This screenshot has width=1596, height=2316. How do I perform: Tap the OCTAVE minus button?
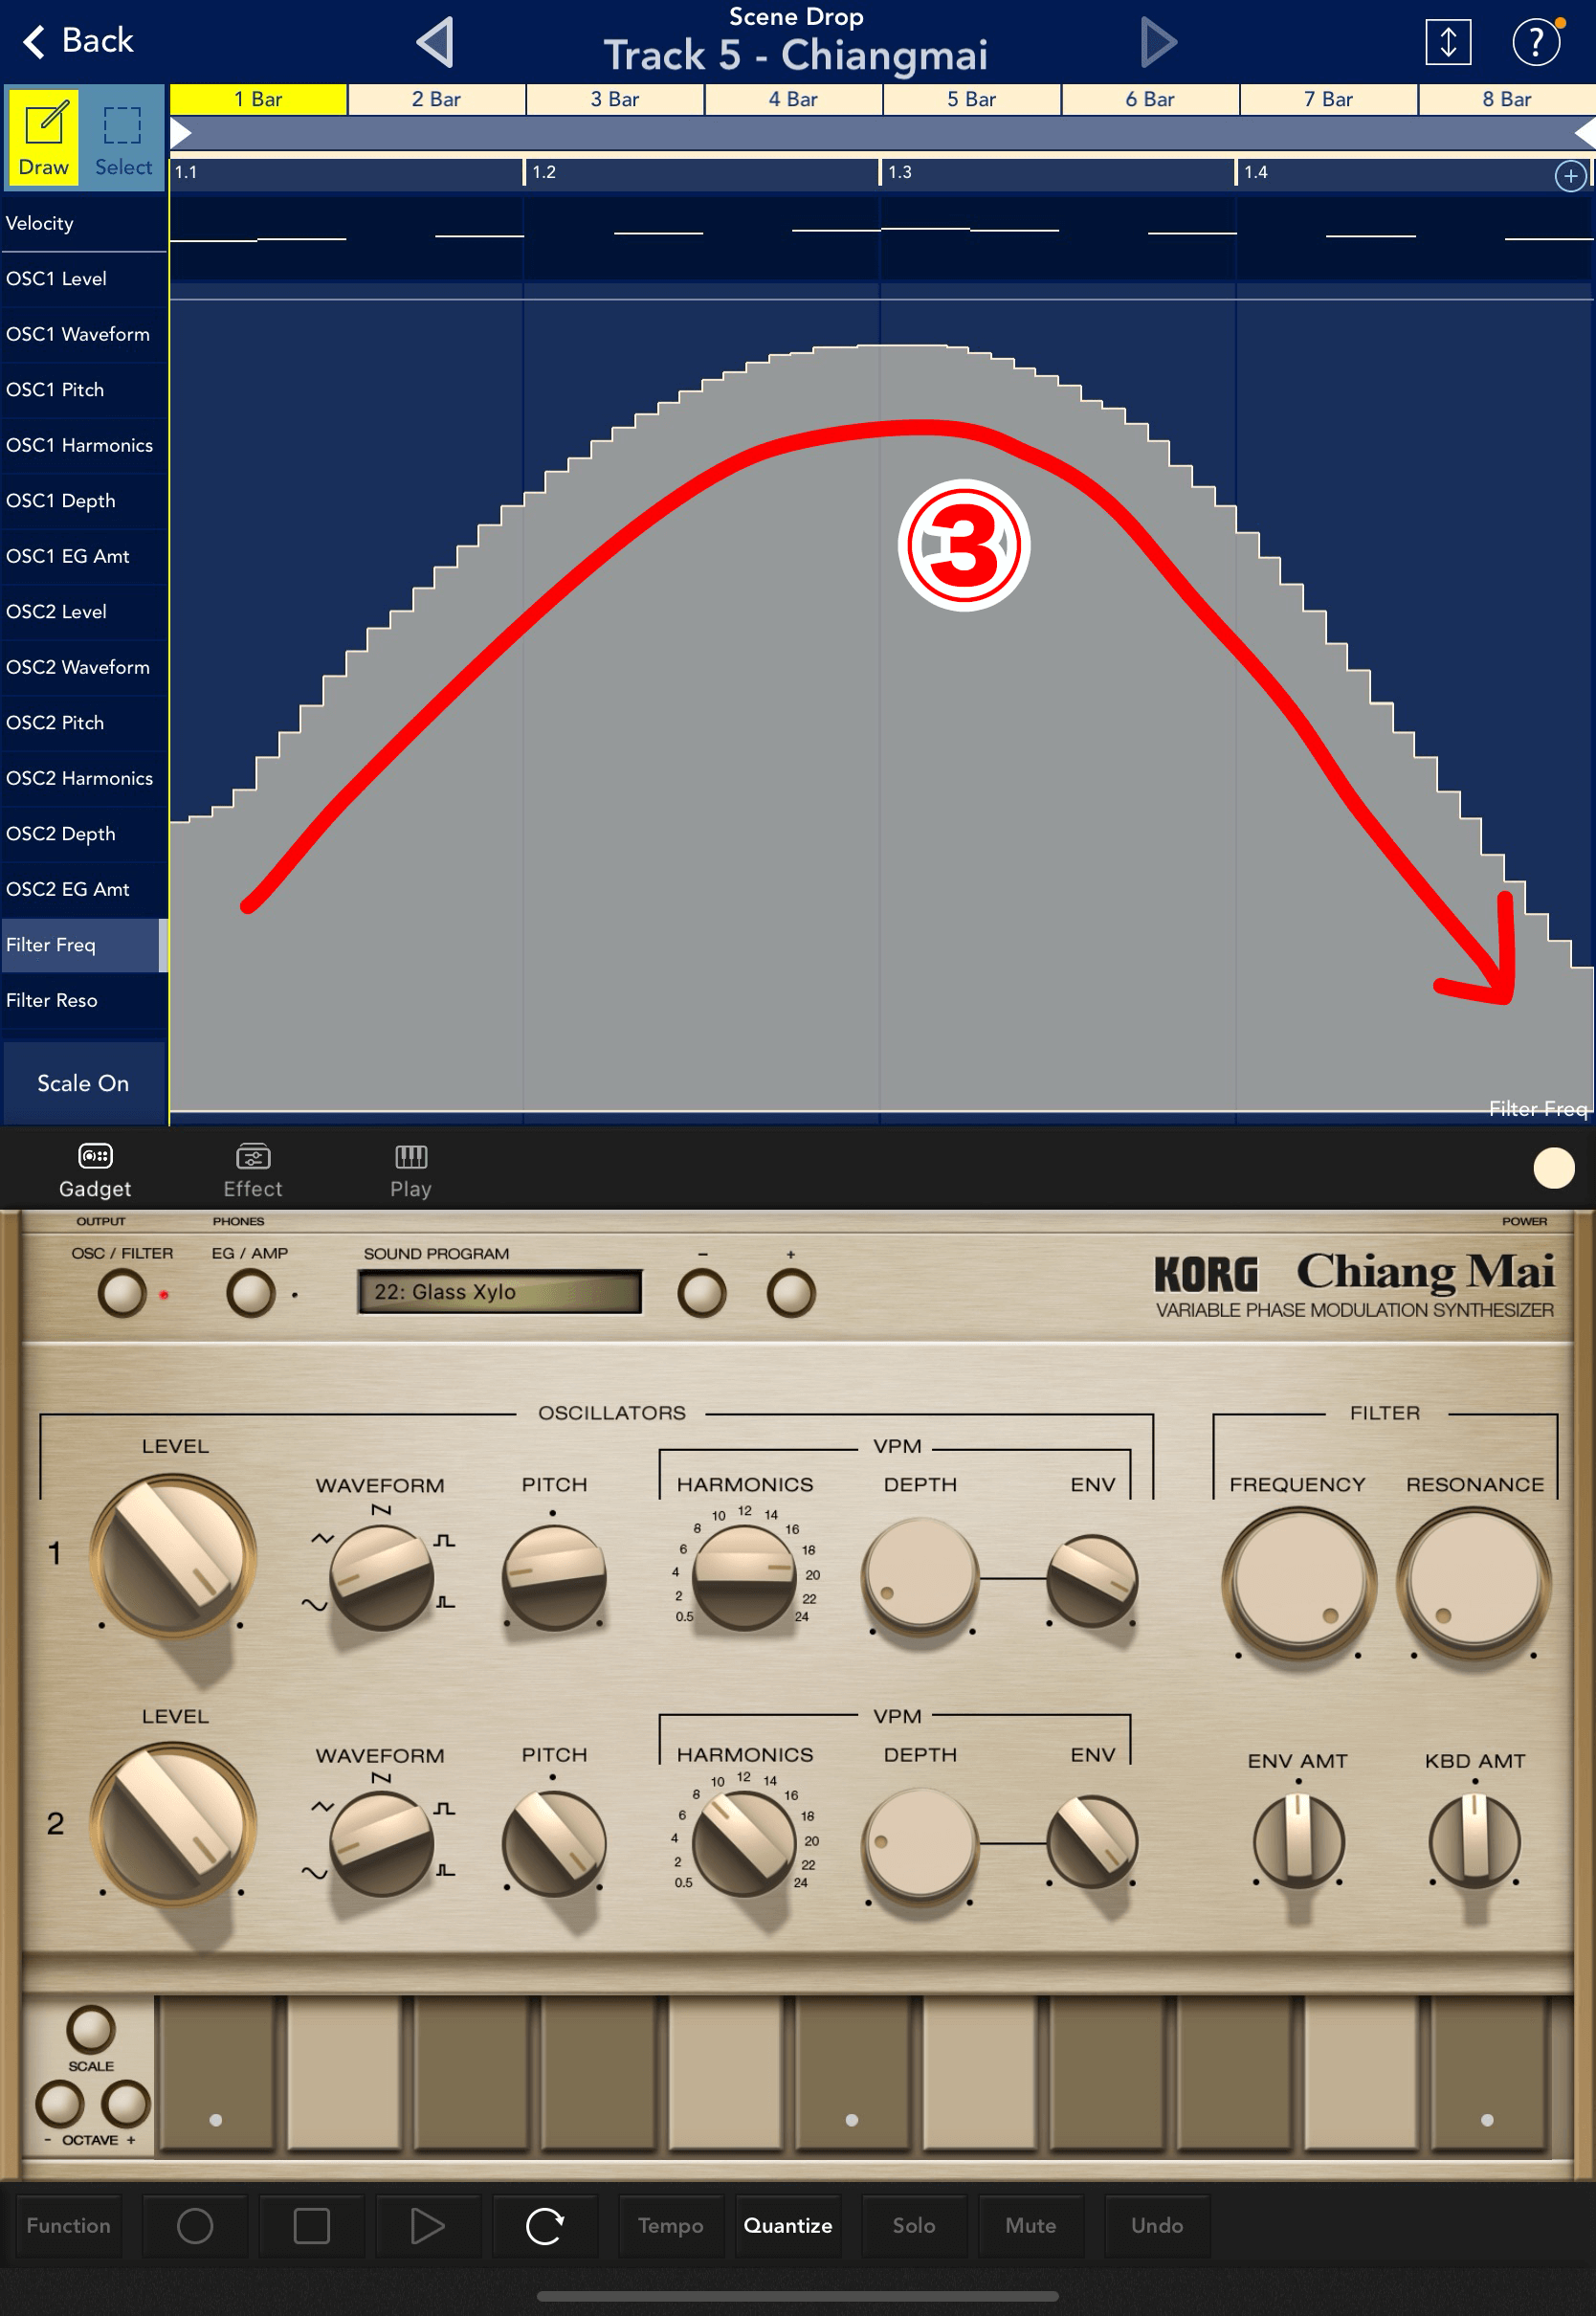point(60,2104)
